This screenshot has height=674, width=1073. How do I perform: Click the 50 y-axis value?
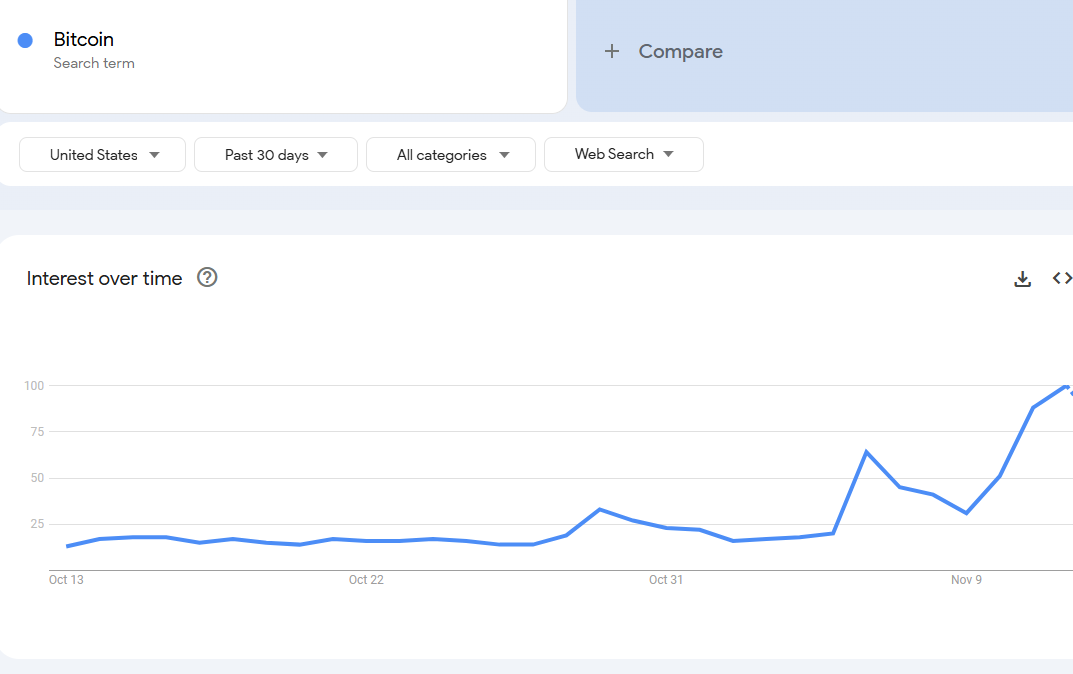[x=37, y=478]
